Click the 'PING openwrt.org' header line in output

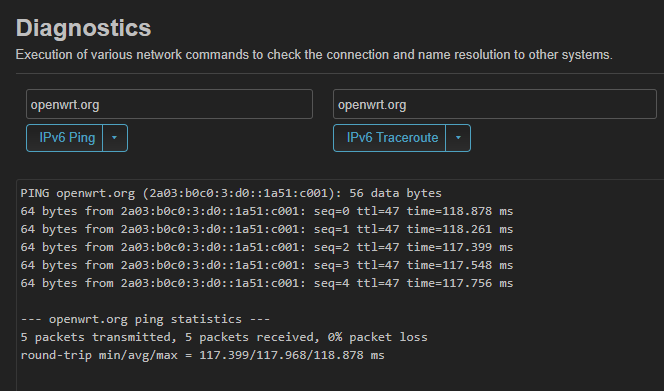(231, 193)
